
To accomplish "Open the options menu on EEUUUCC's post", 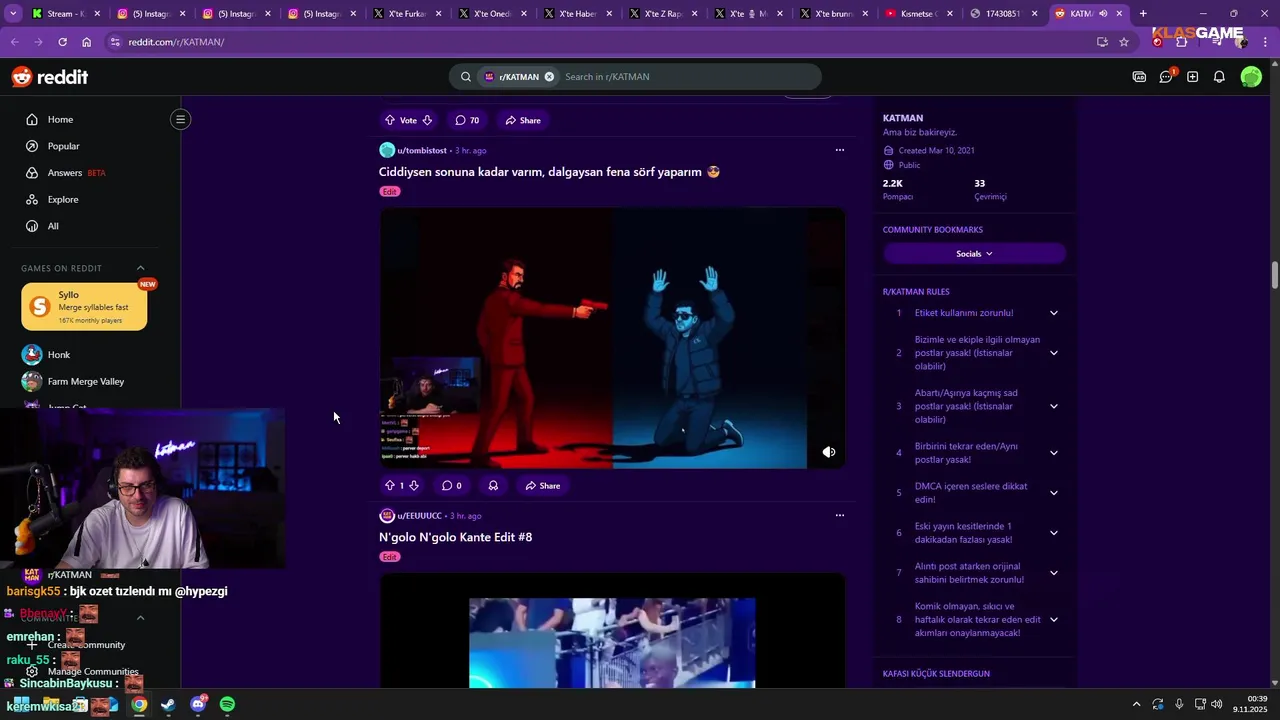I will click(840, 515).
